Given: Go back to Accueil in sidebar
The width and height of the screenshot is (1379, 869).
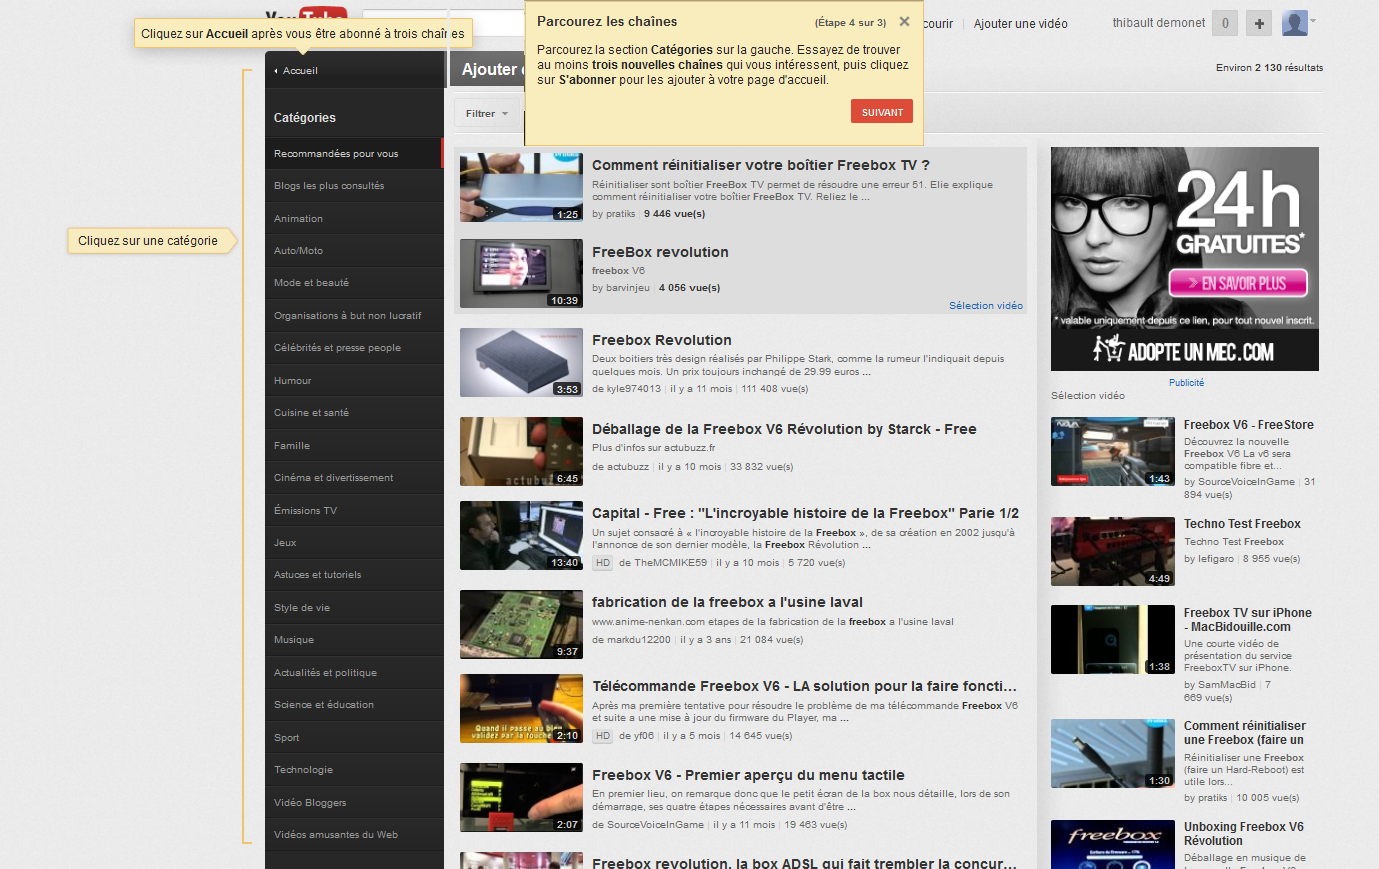Looking at the screenshot, I should (299, 71).
